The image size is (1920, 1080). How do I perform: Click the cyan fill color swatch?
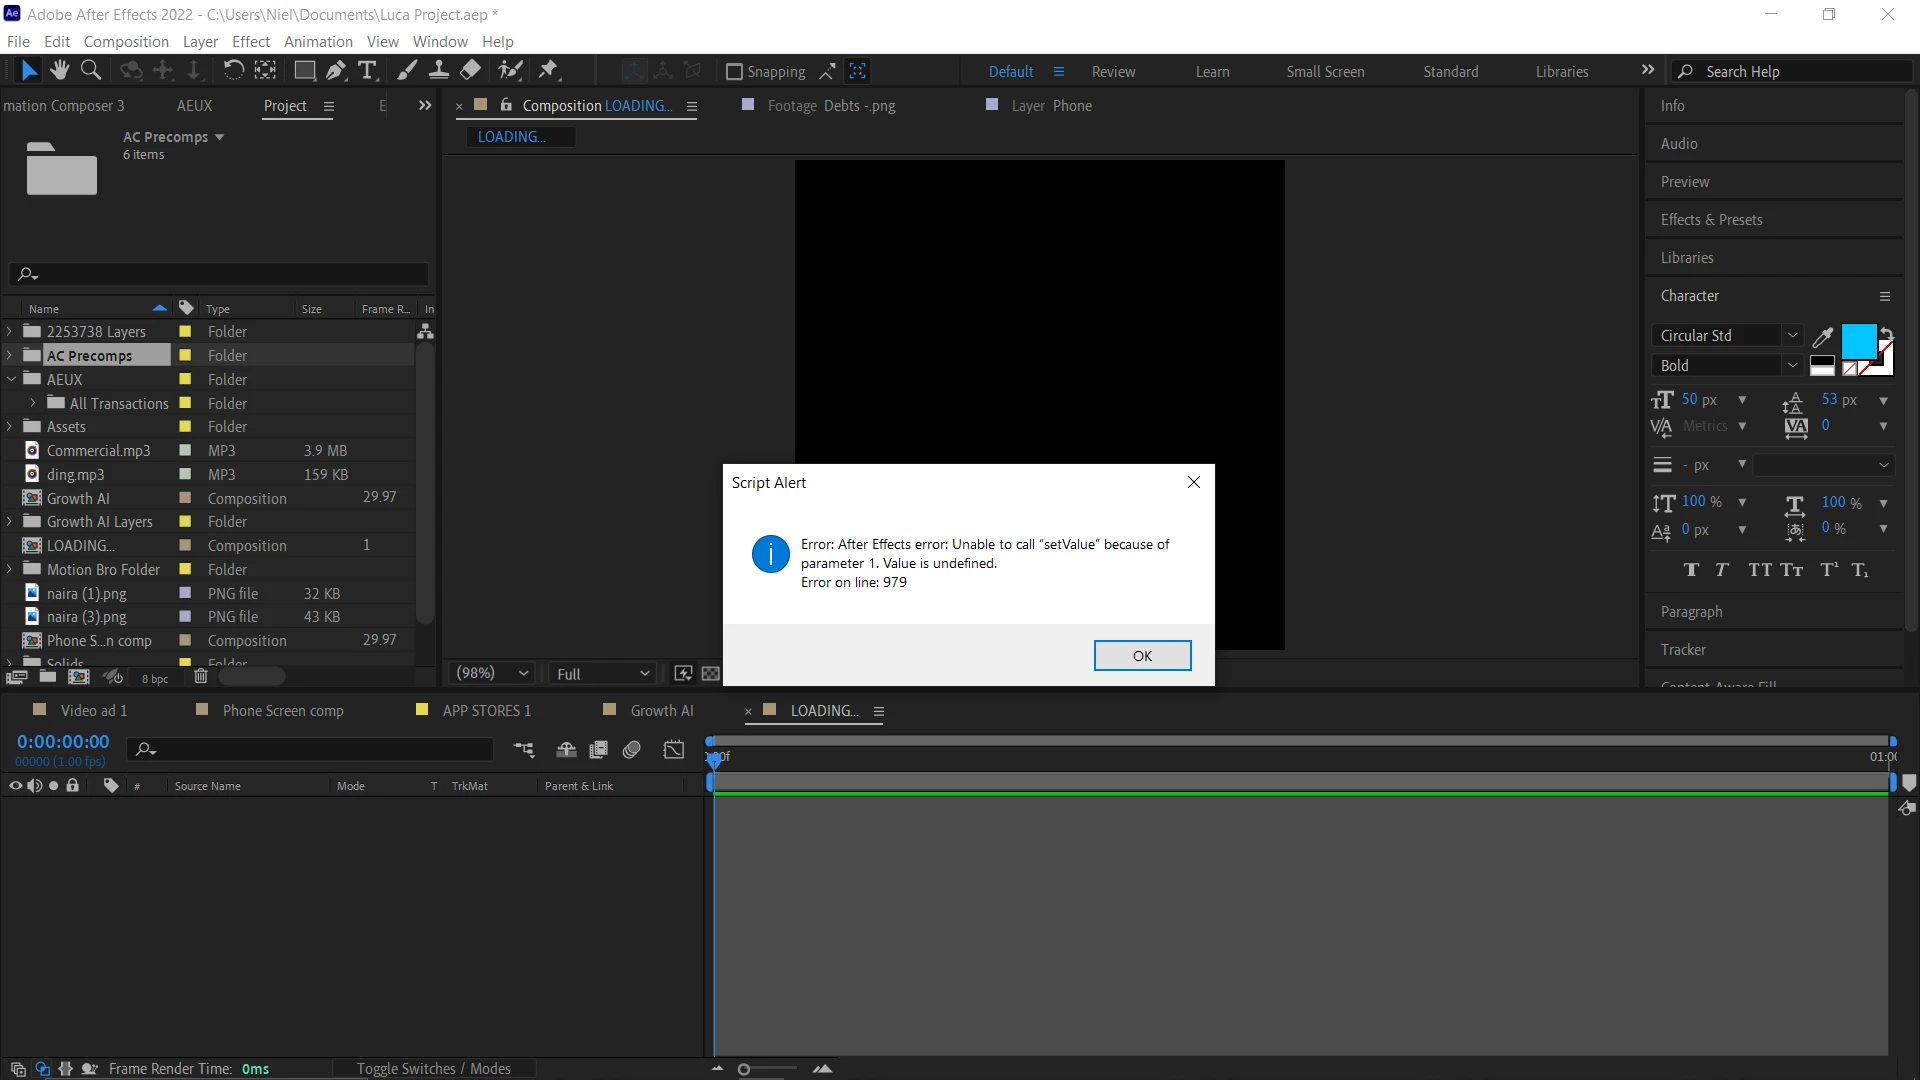click(x=1858, y=341)
